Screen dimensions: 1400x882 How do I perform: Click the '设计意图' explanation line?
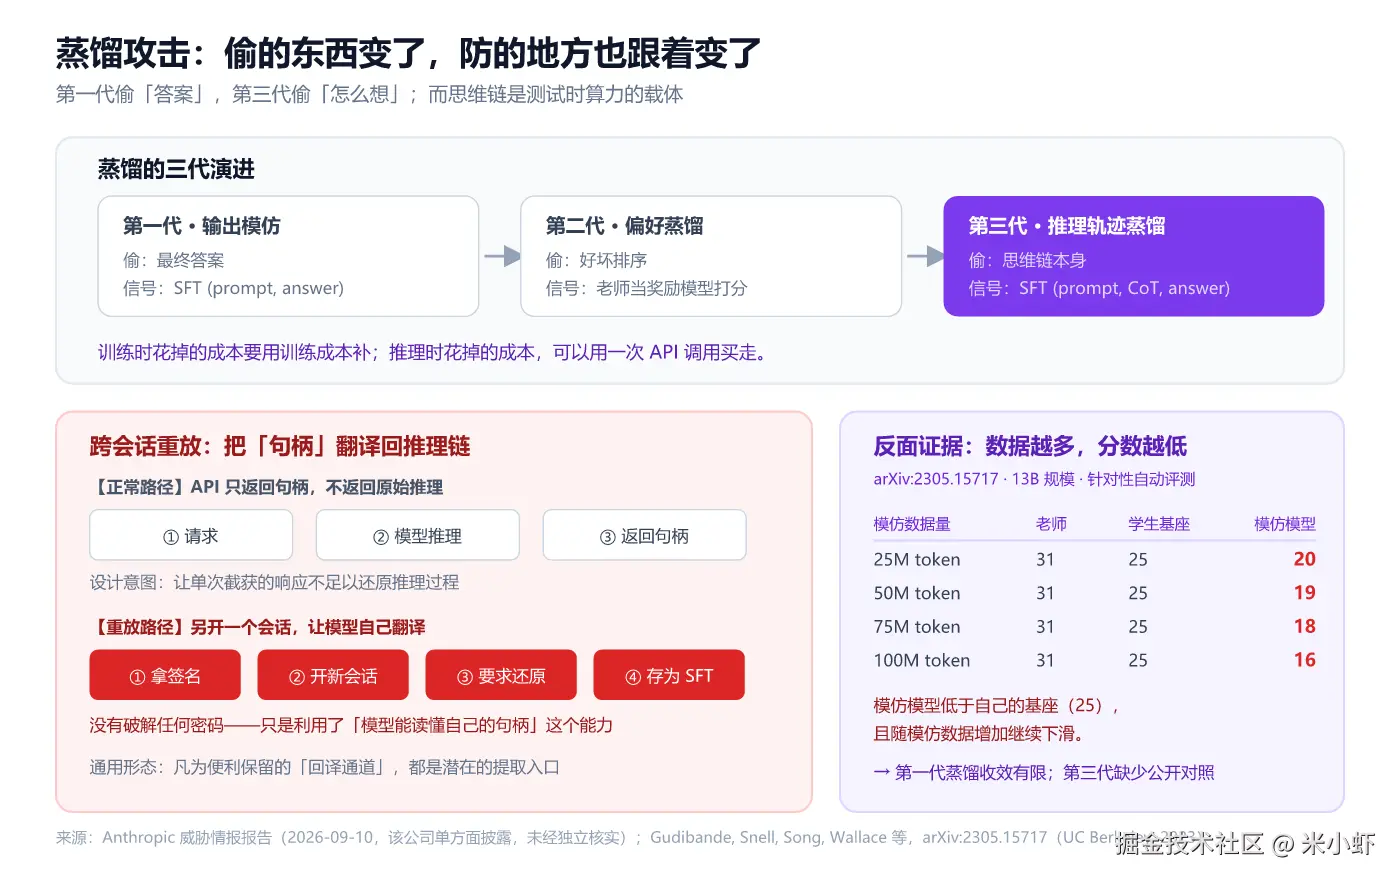pyautogui.click(x=274, y=582)
